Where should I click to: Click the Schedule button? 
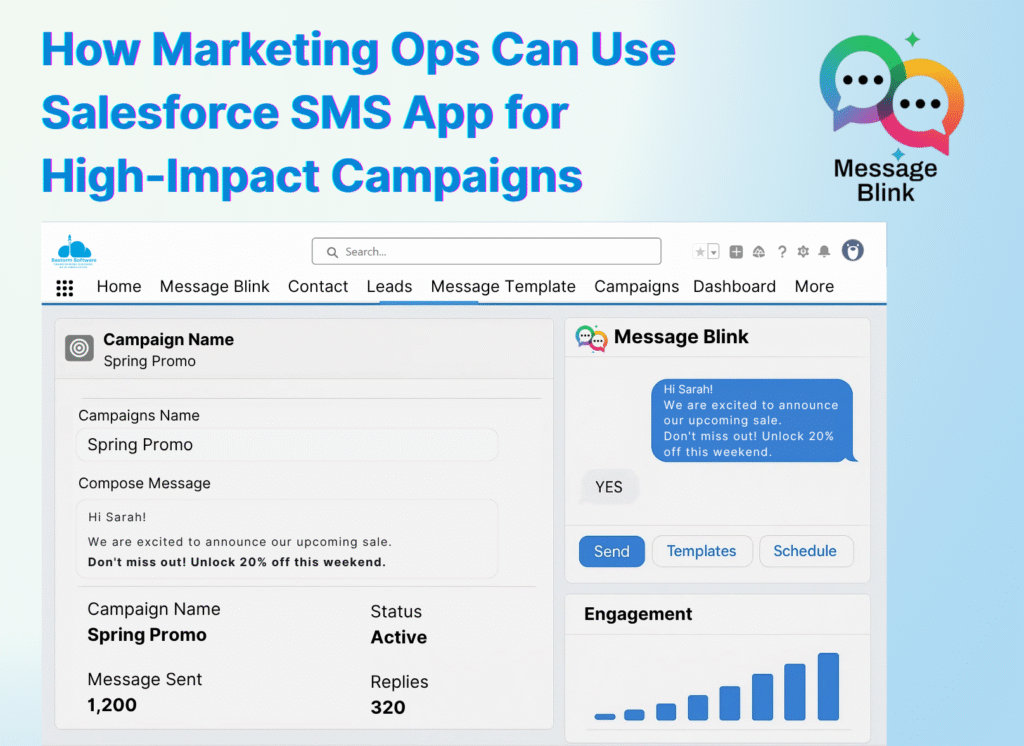coord(806,551)
